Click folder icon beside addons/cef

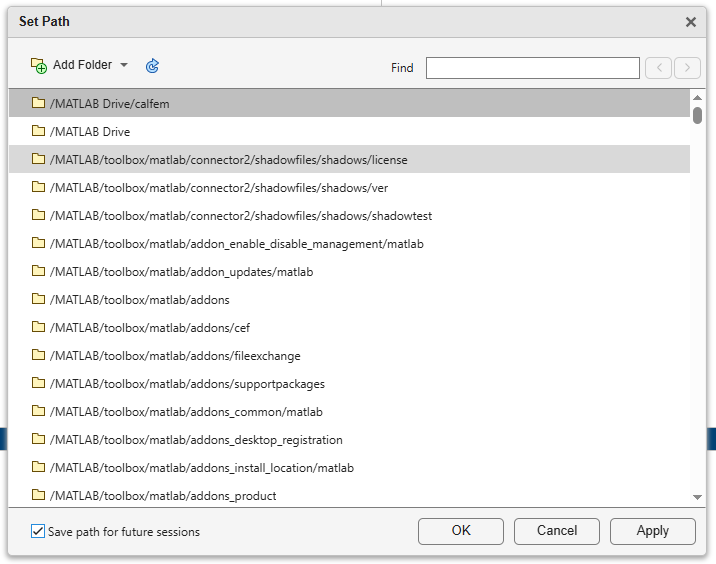[x=38, y=327]
